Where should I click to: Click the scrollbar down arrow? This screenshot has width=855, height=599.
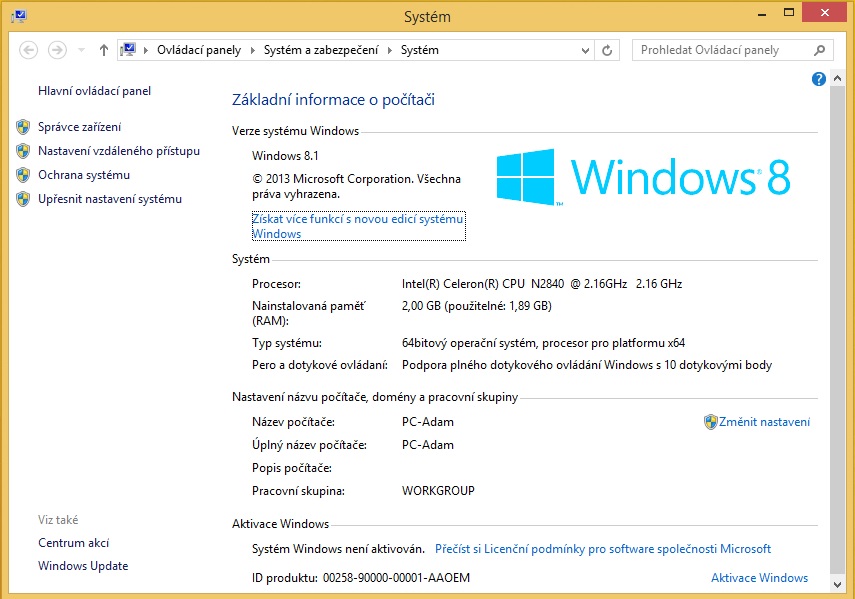(838, 585)
